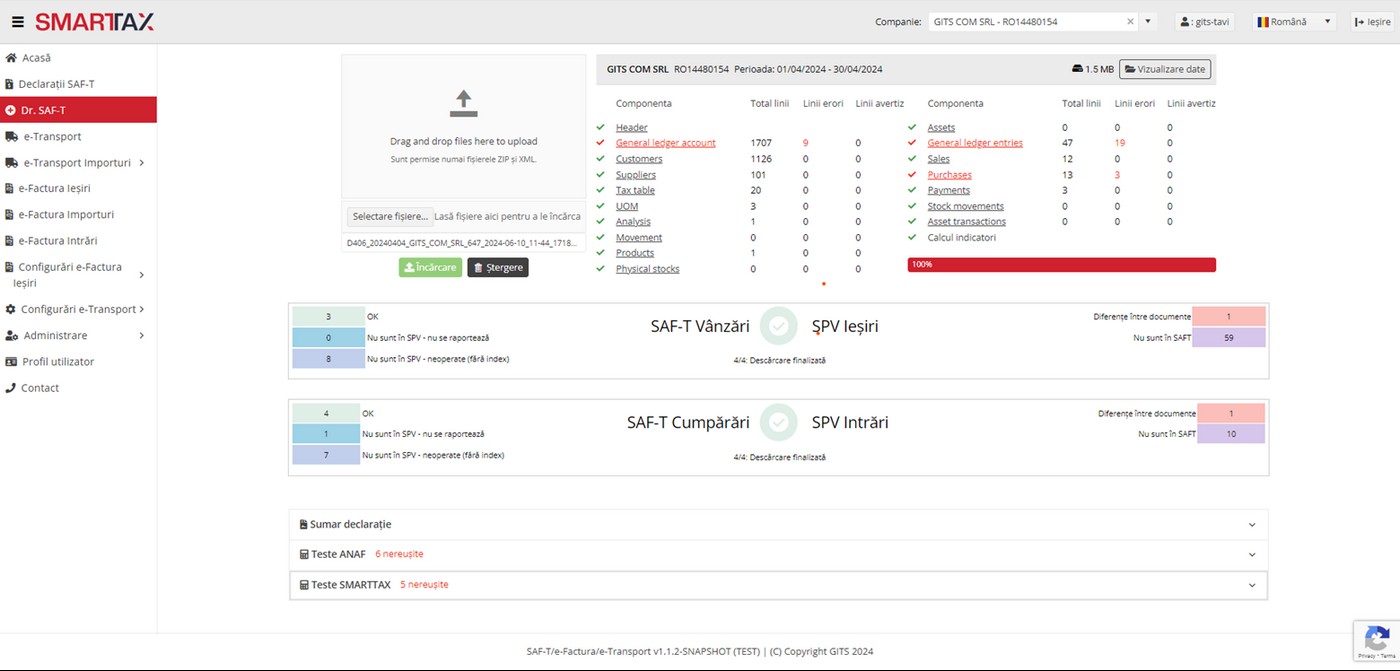
Task: Click the Romanian flag icon
Action: point(1263,21)
